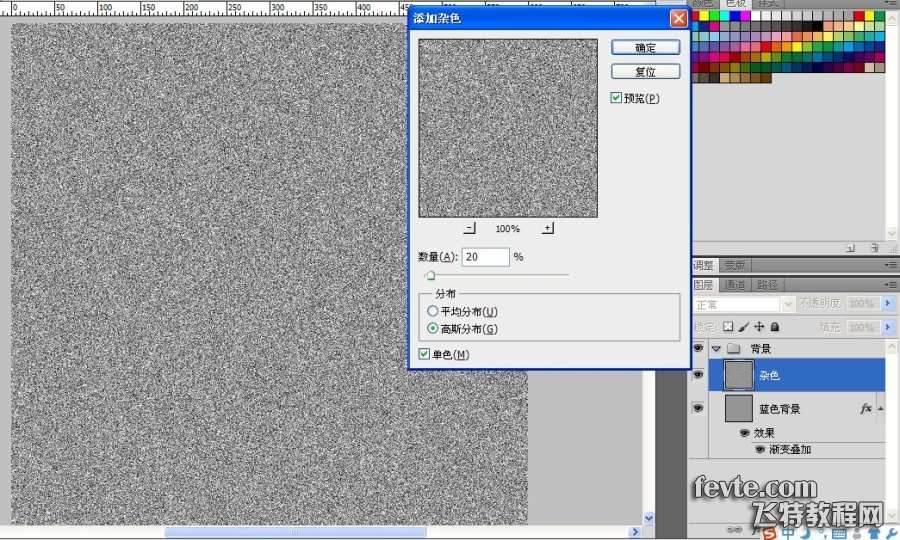The height and width of the screenshot is (540, 900).
Task: Open the 色板 swatches tab
Action: click(x=736, y=3)
